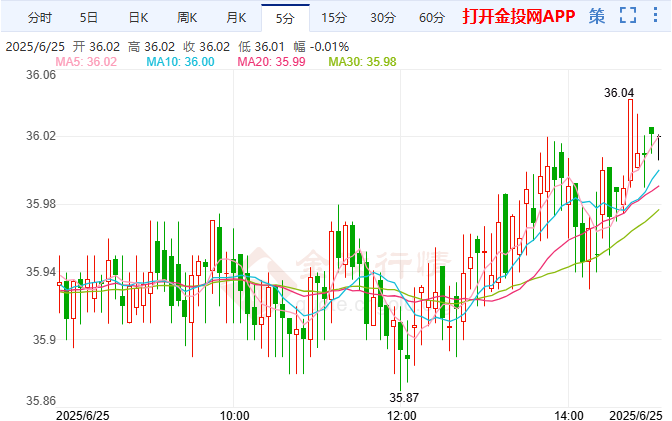672x421 pixels.
Task: Click the 36.06 price axis label
Action: (41, 75)
